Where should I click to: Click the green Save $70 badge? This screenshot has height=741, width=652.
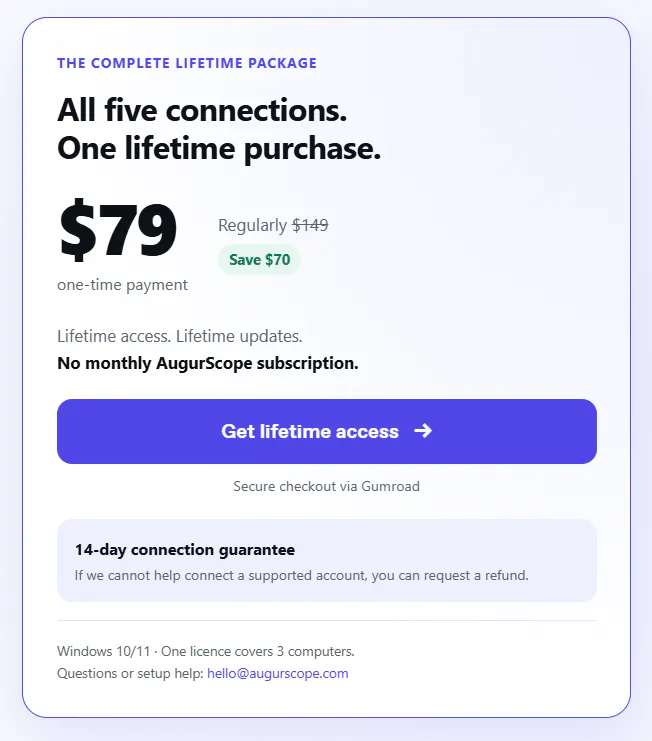pos(259,259)
